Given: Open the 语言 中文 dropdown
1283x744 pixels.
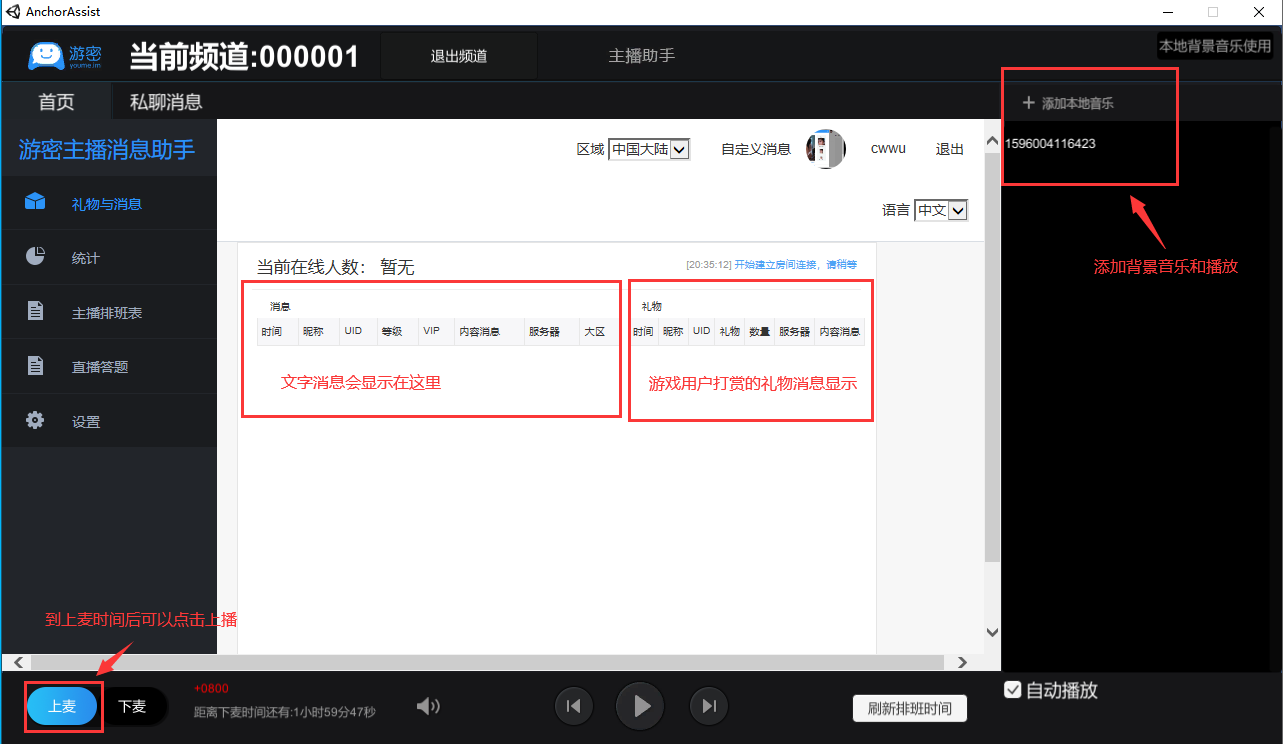Looking at the screenshot, I should (941, 210).
